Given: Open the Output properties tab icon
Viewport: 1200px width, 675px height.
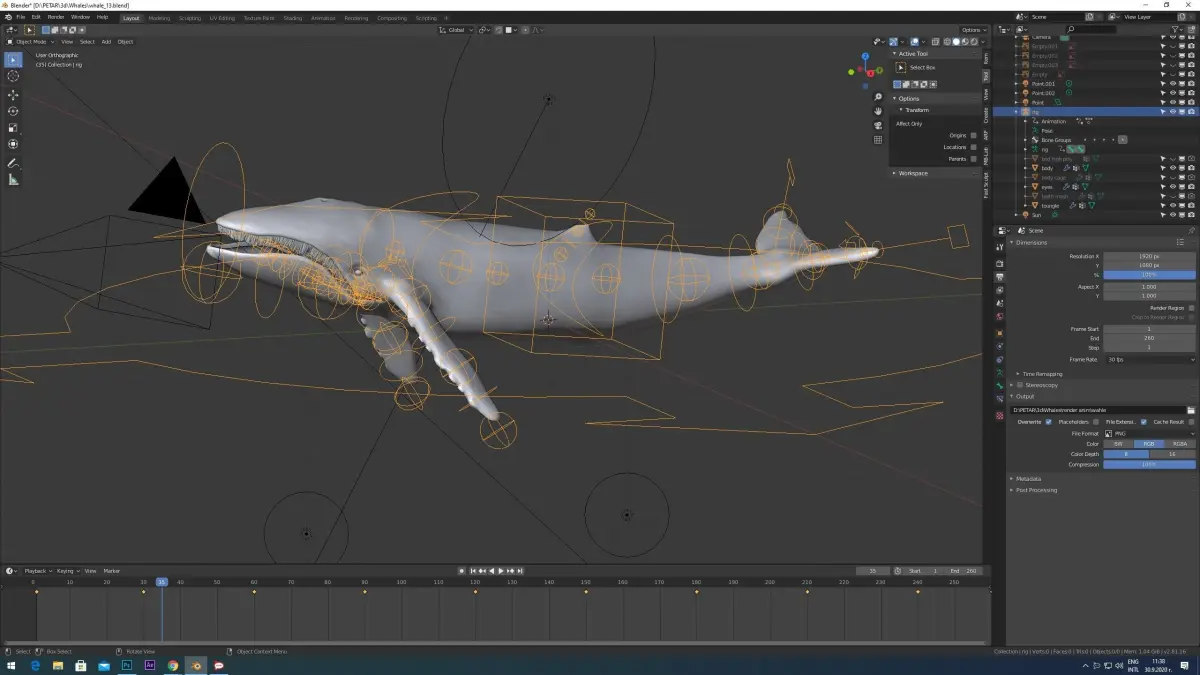Looking at the screenshot, I should point(999,276).
